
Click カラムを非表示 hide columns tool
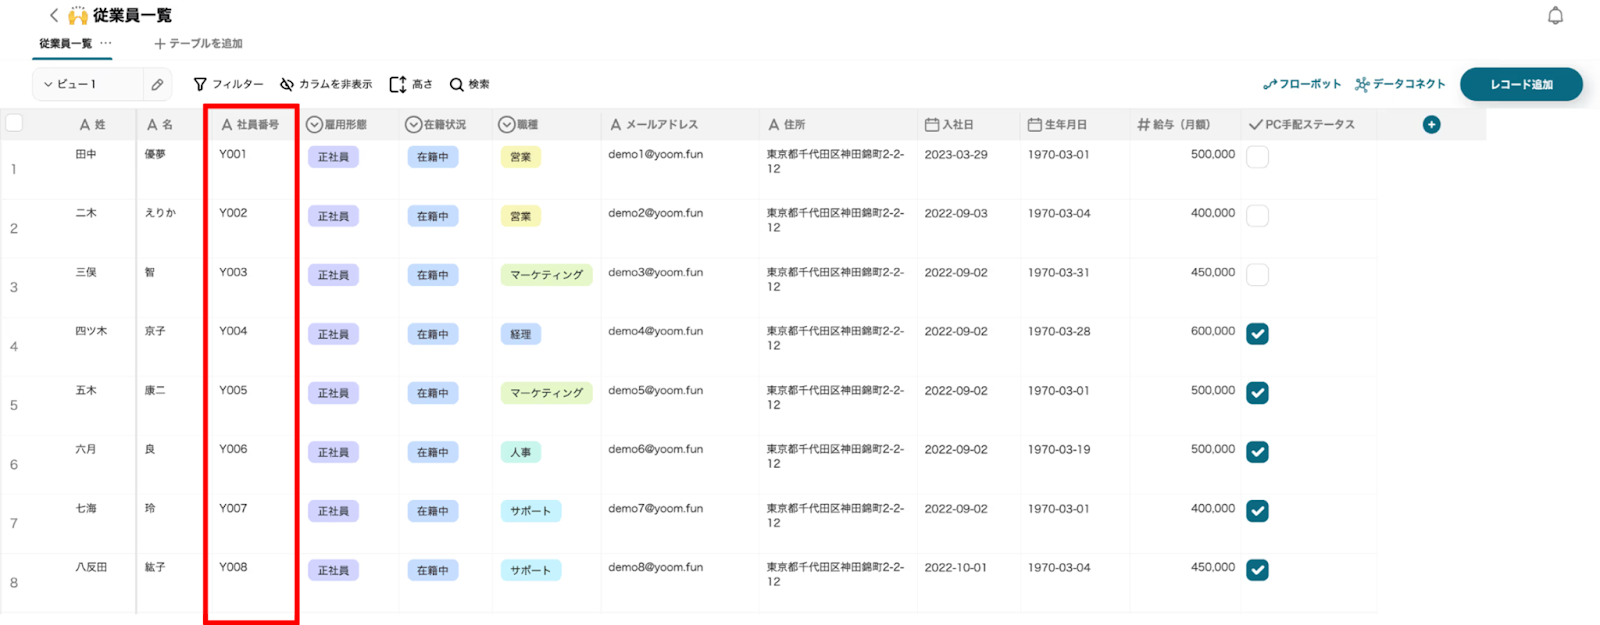point(326,84)
